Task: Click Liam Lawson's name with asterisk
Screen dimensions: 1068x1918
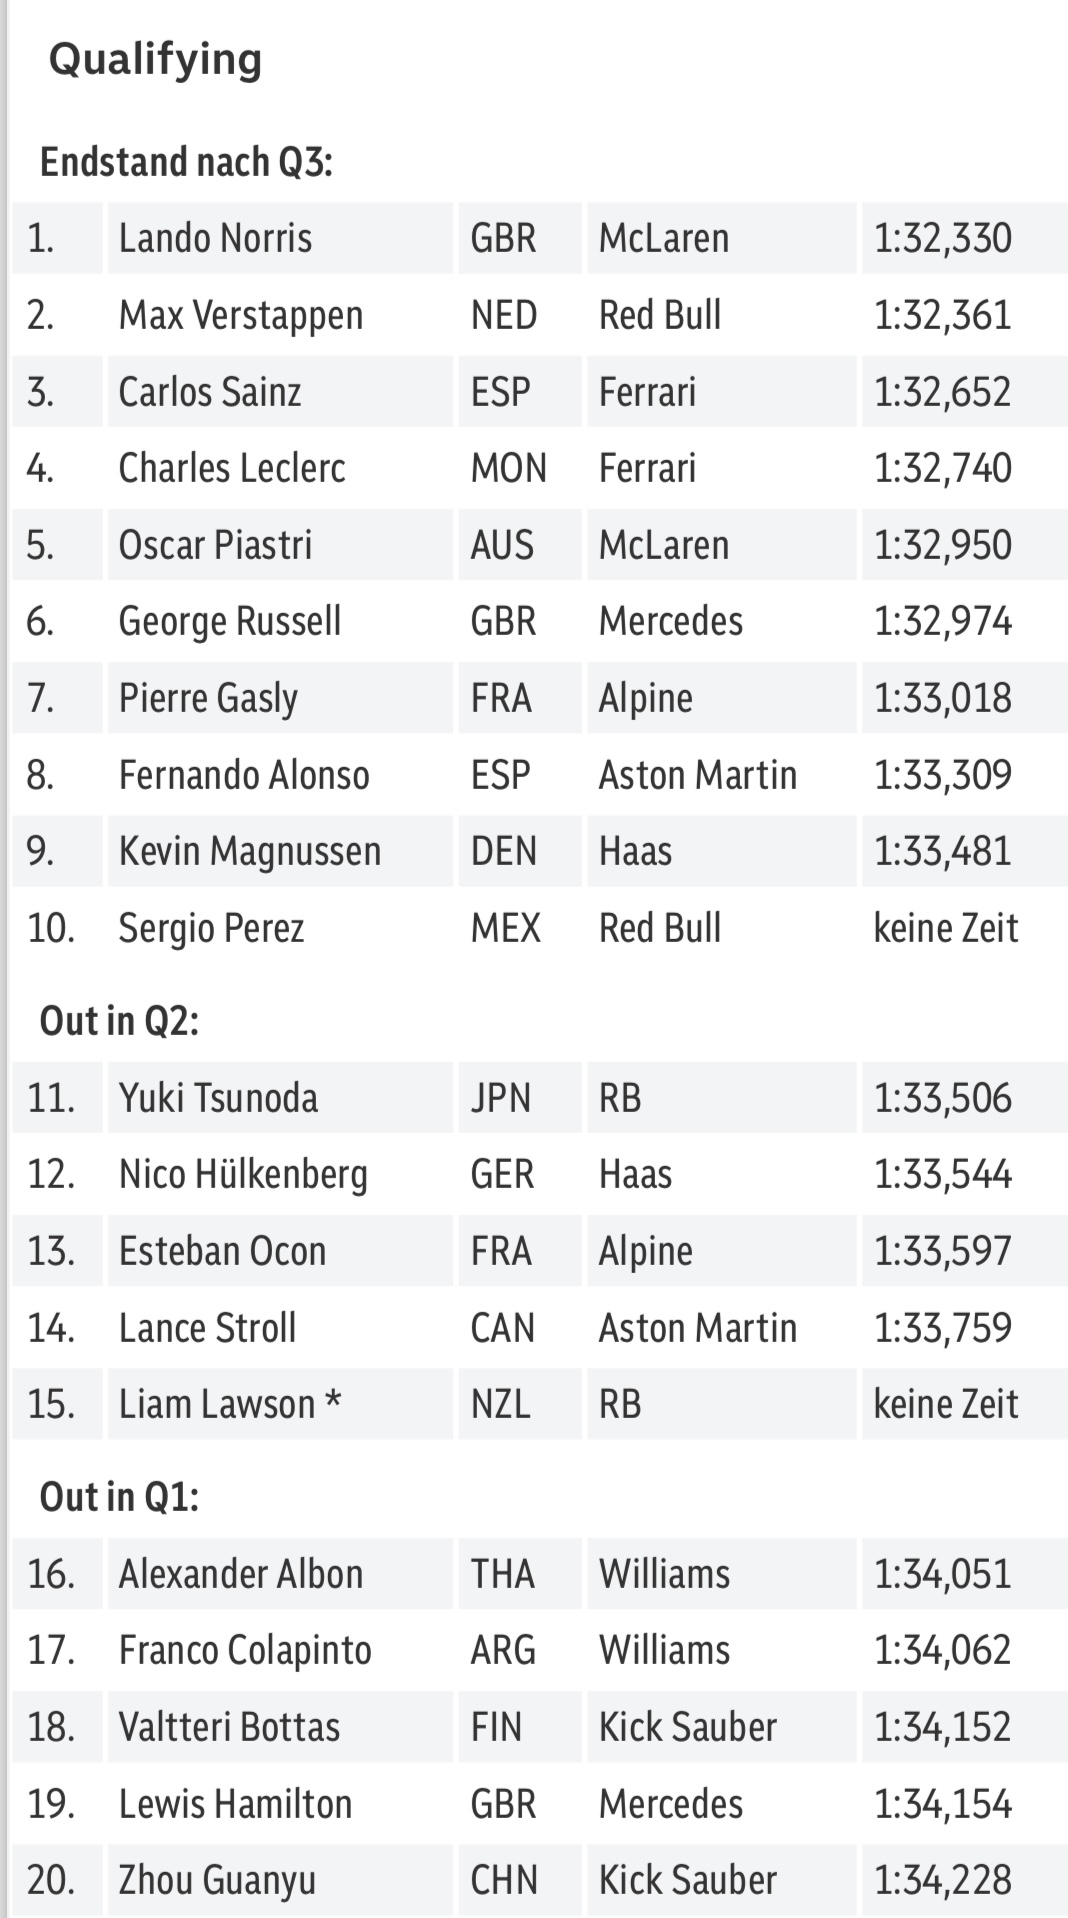Action: 230,1404
